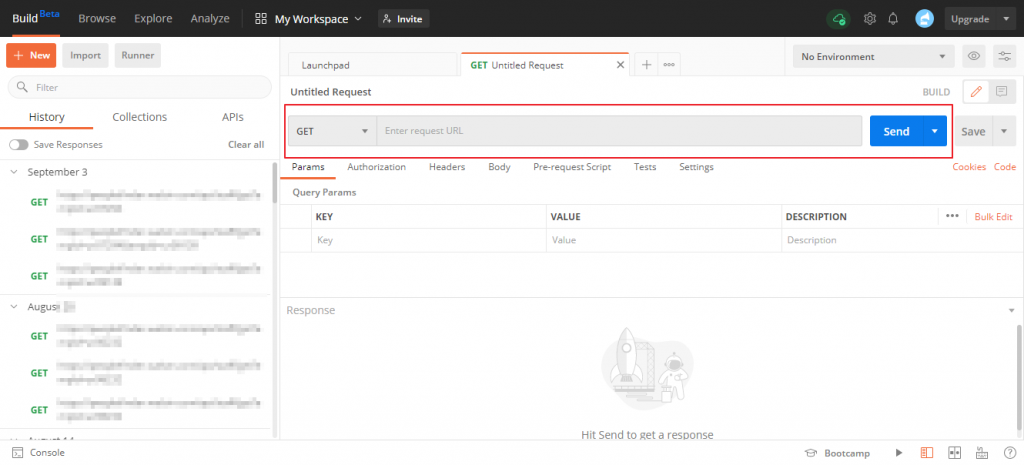Open the Authorization tab
Image resolution: width=1024 pixels, height=465 pixels.
[376, 167]
